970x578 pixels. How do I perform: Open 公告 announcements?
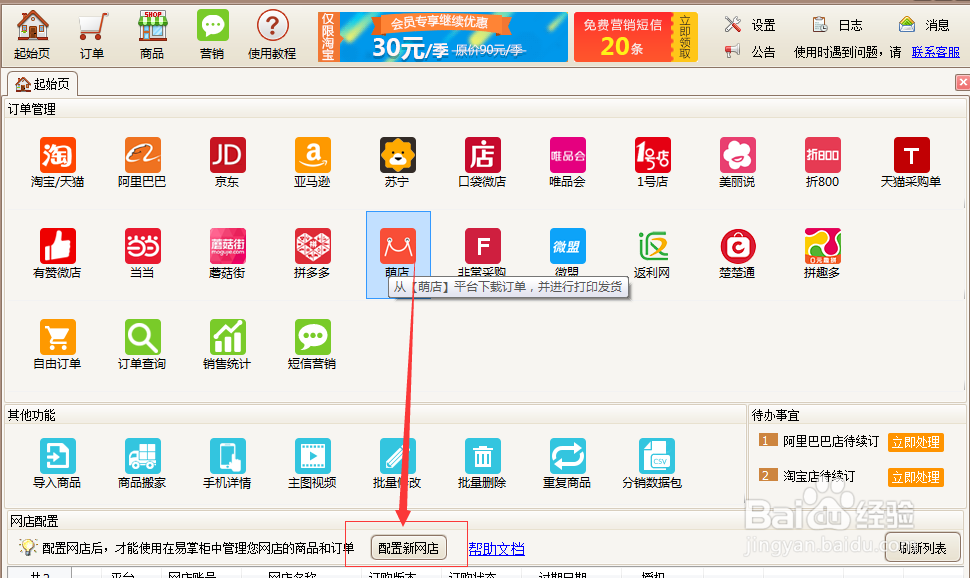(750, 52)
